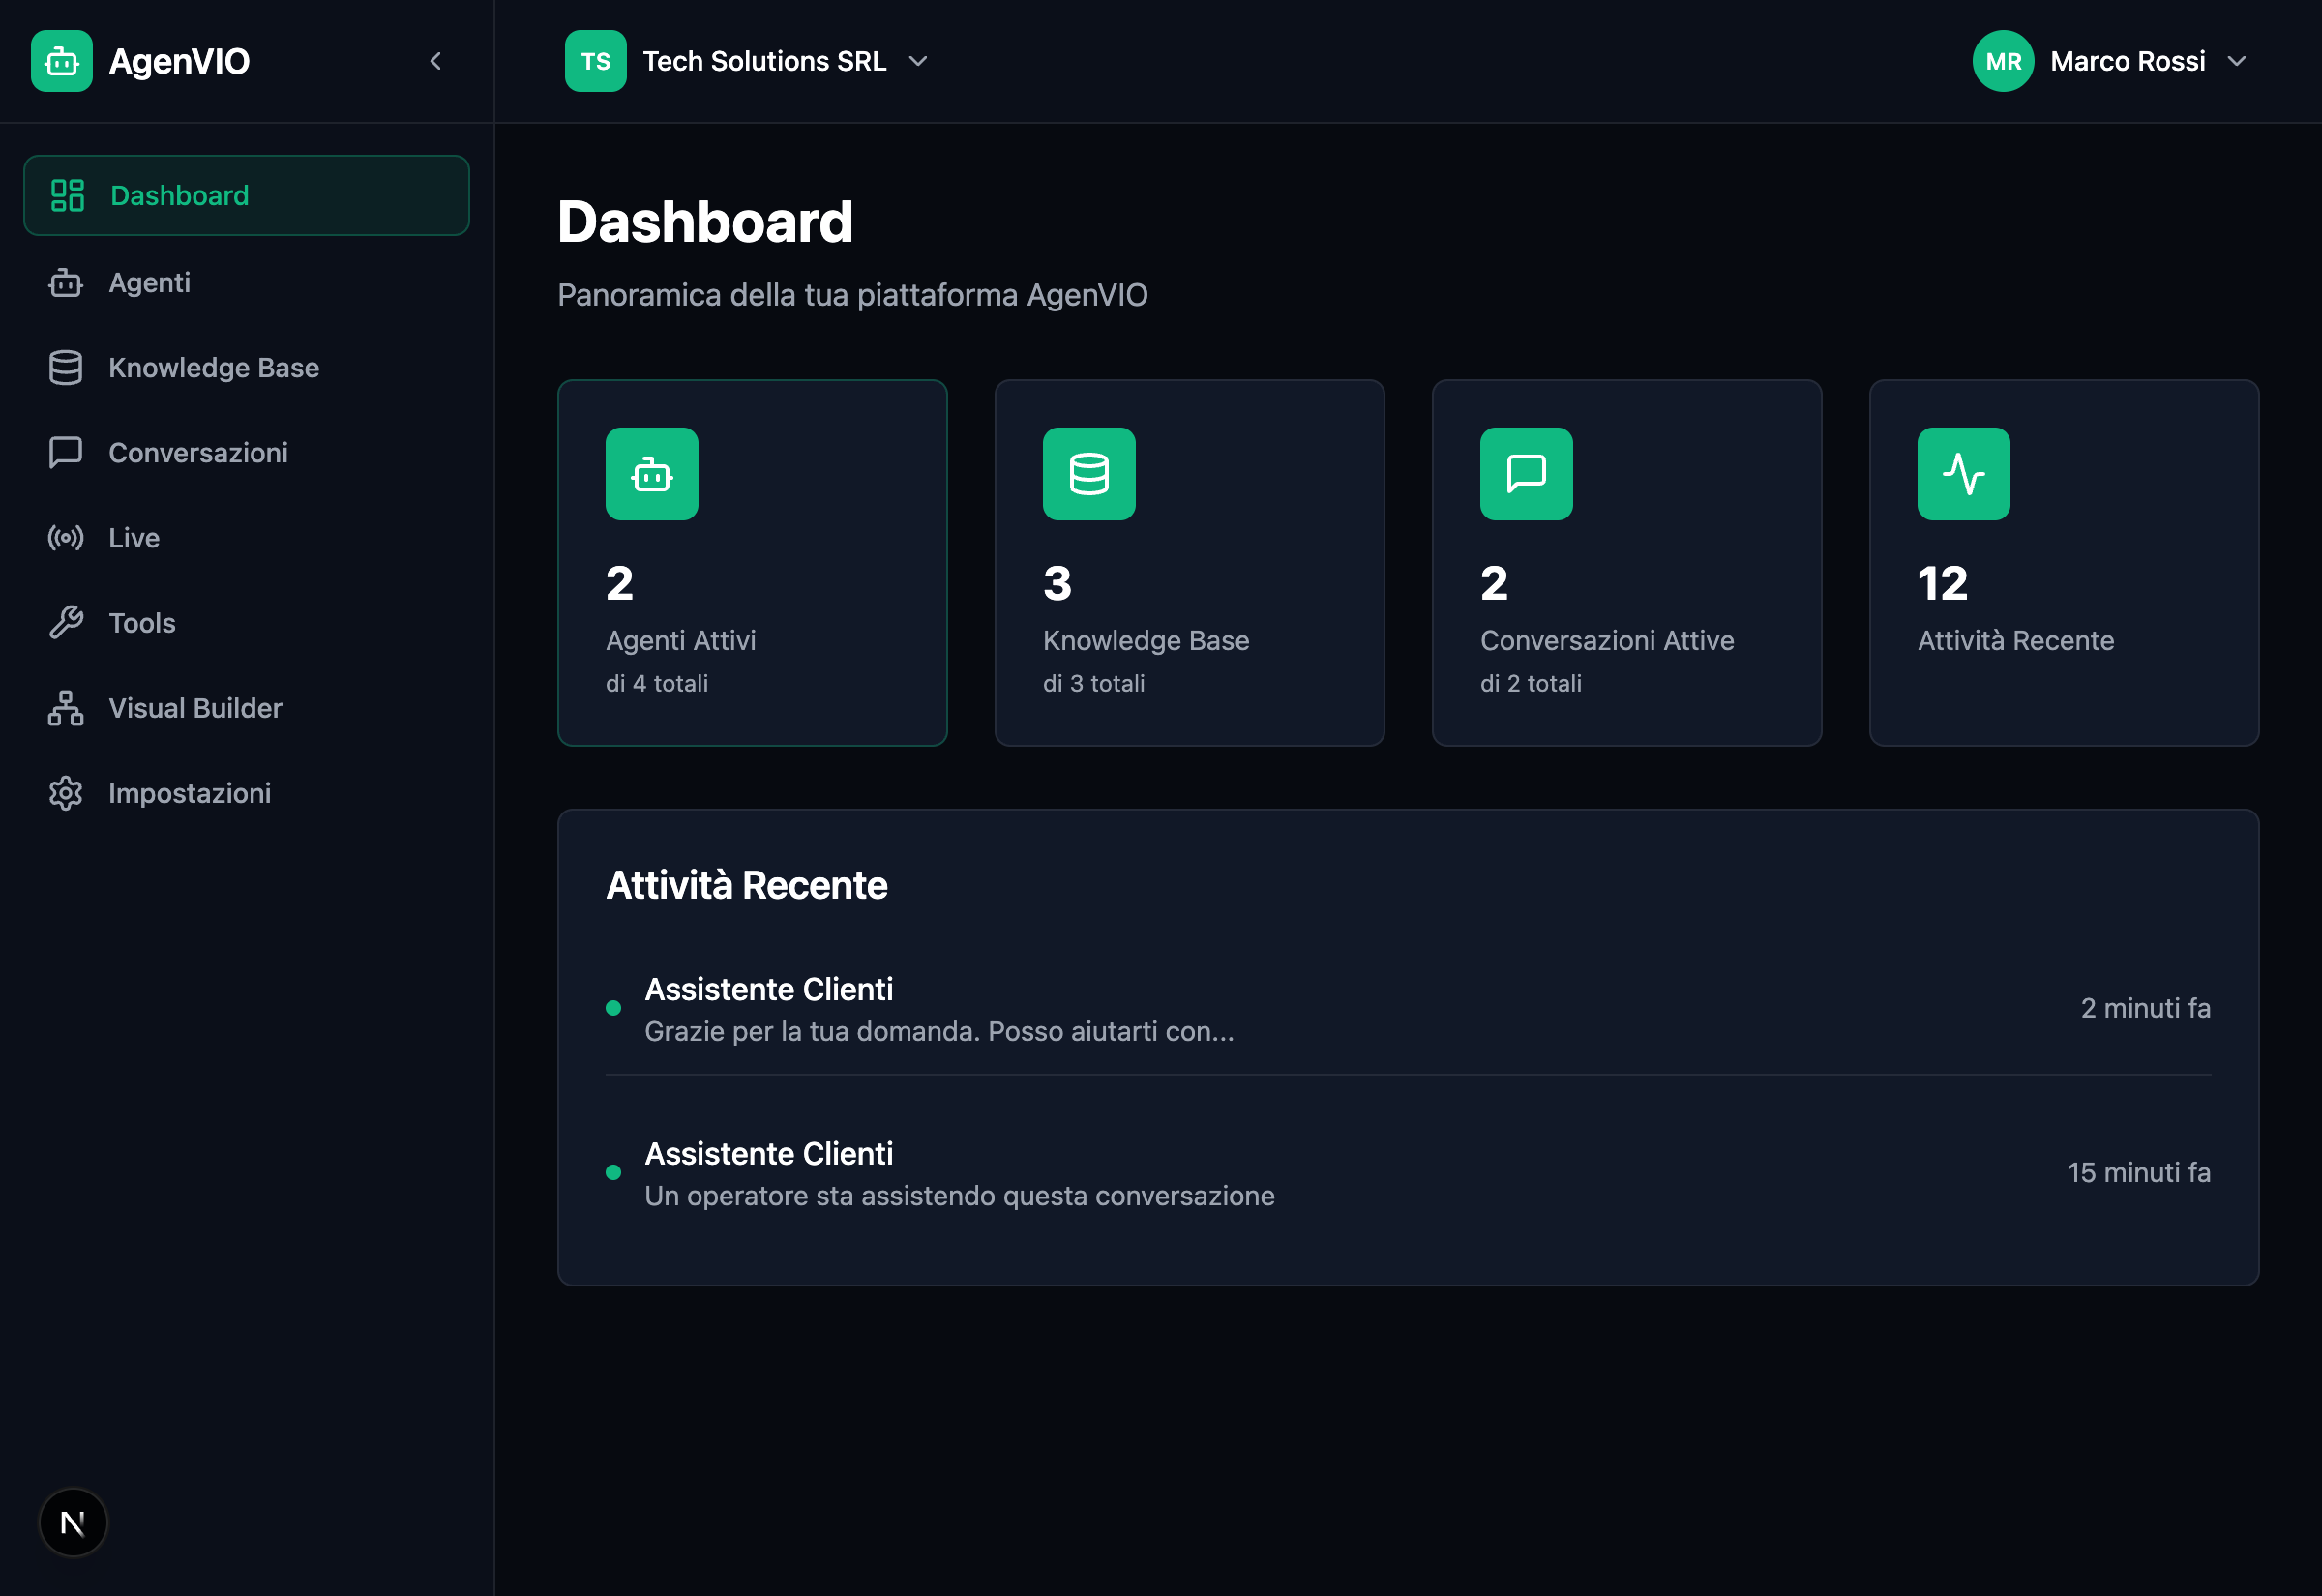Click the Tools wrench icon
This screenshot has width=2322, height=1596.
click(65, 622)
